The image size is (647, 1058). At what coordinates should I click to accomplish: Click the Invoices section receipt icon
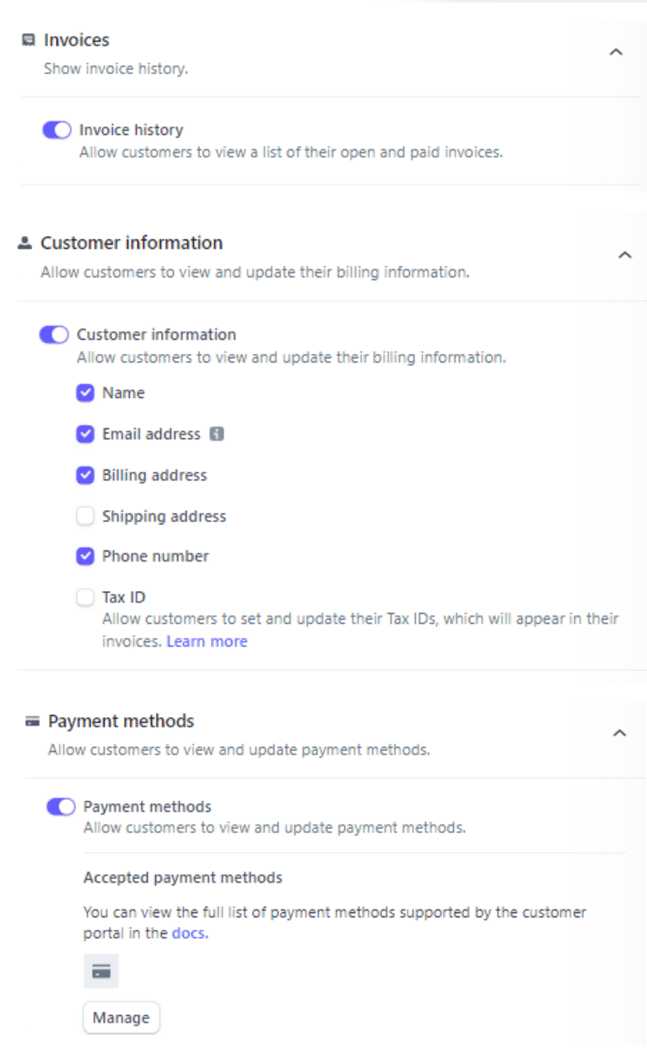[28, 40]
